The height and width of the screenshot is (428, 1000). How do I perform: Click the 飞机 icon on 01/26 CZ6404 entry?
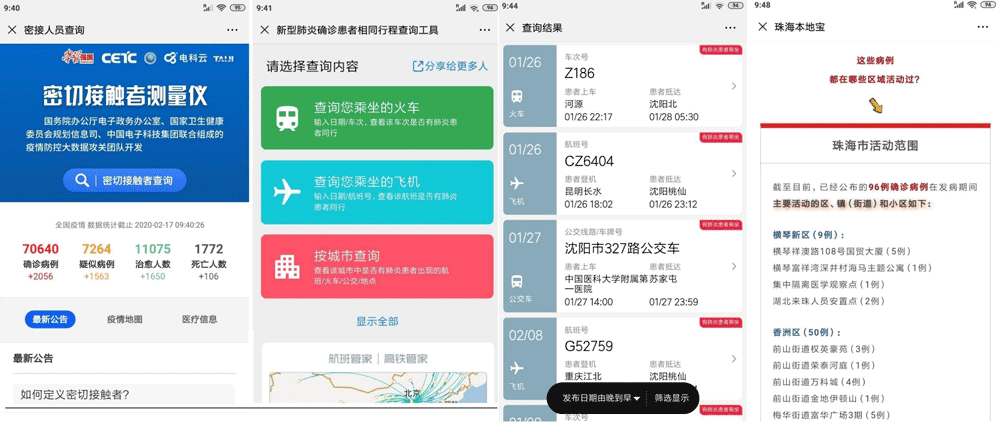click(517, 184)
